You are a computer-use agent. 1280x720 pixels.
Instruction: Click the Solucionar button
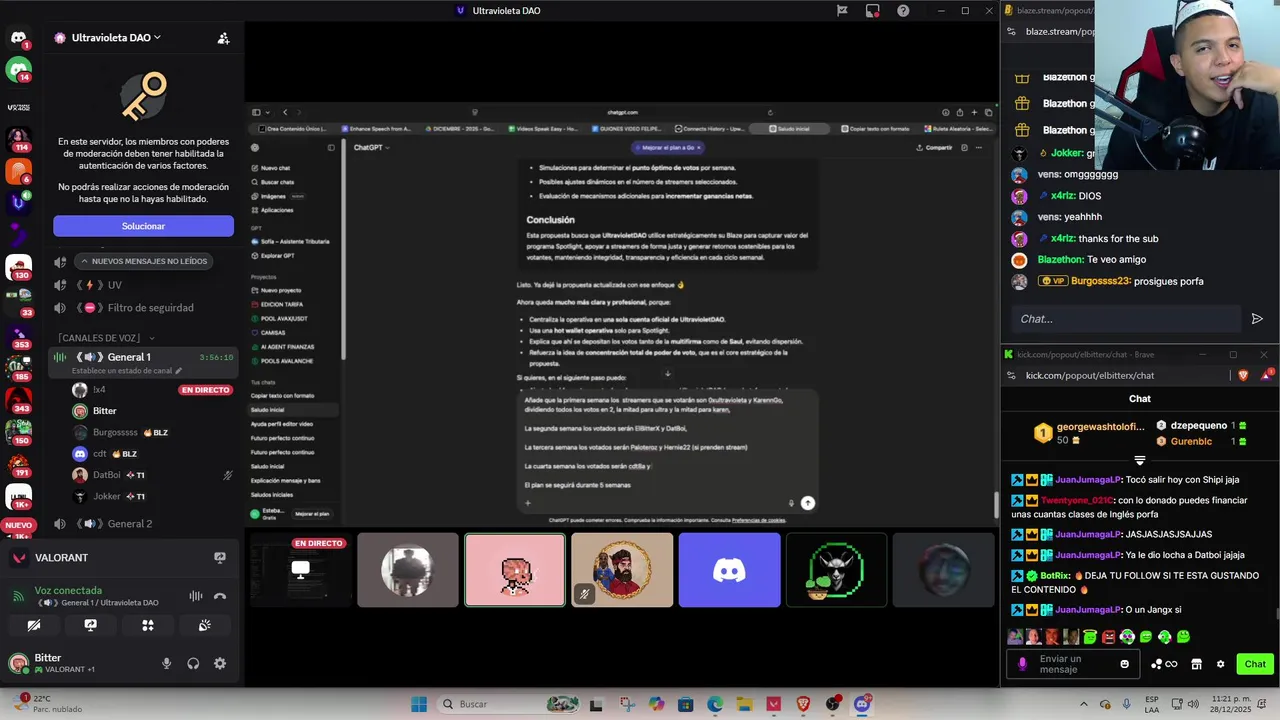143,226
